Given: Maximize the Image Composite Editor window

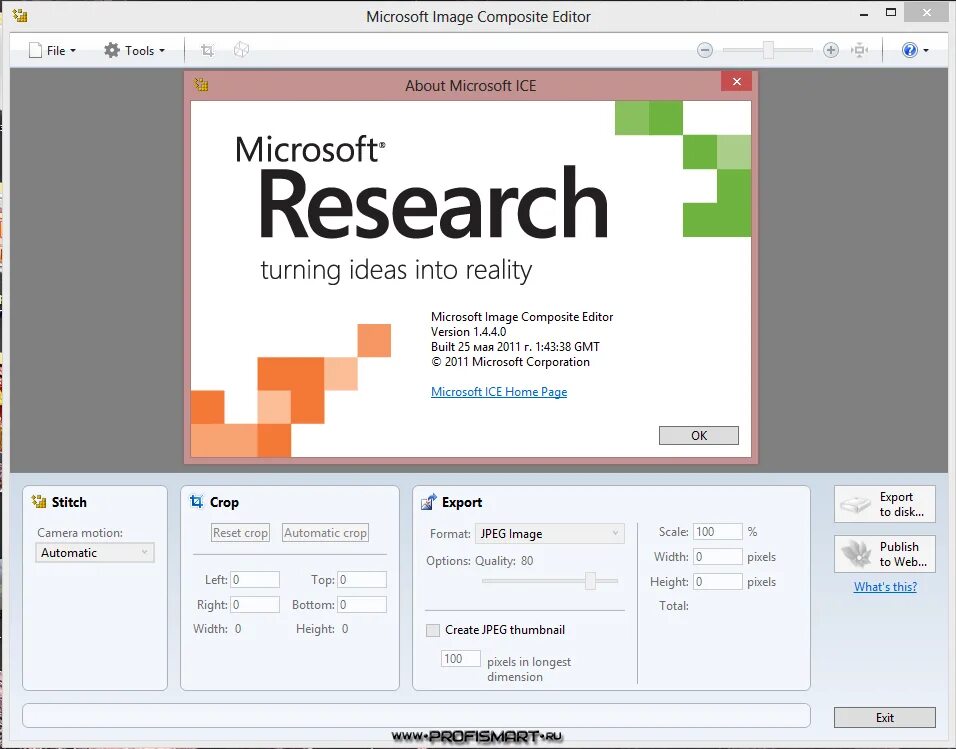Looking at the screenshot, I should [891, 13].
